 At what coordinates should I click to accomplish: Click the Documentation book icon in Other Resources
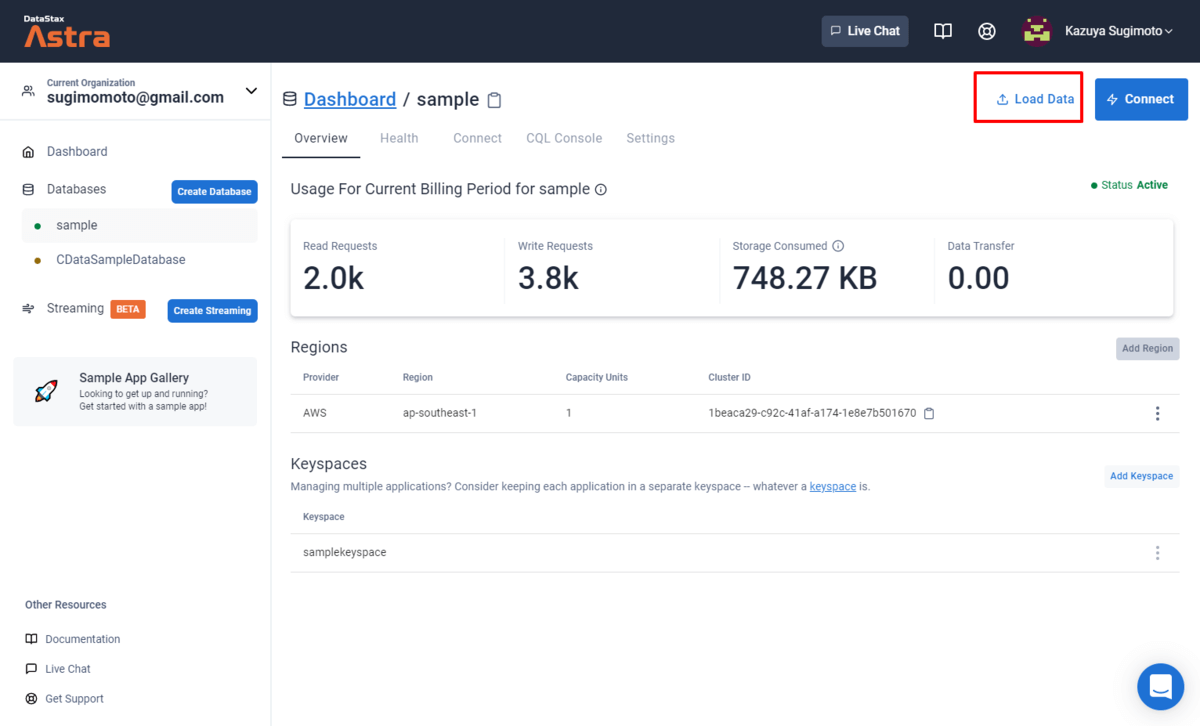pyautogui.click(x=31, y=639)
